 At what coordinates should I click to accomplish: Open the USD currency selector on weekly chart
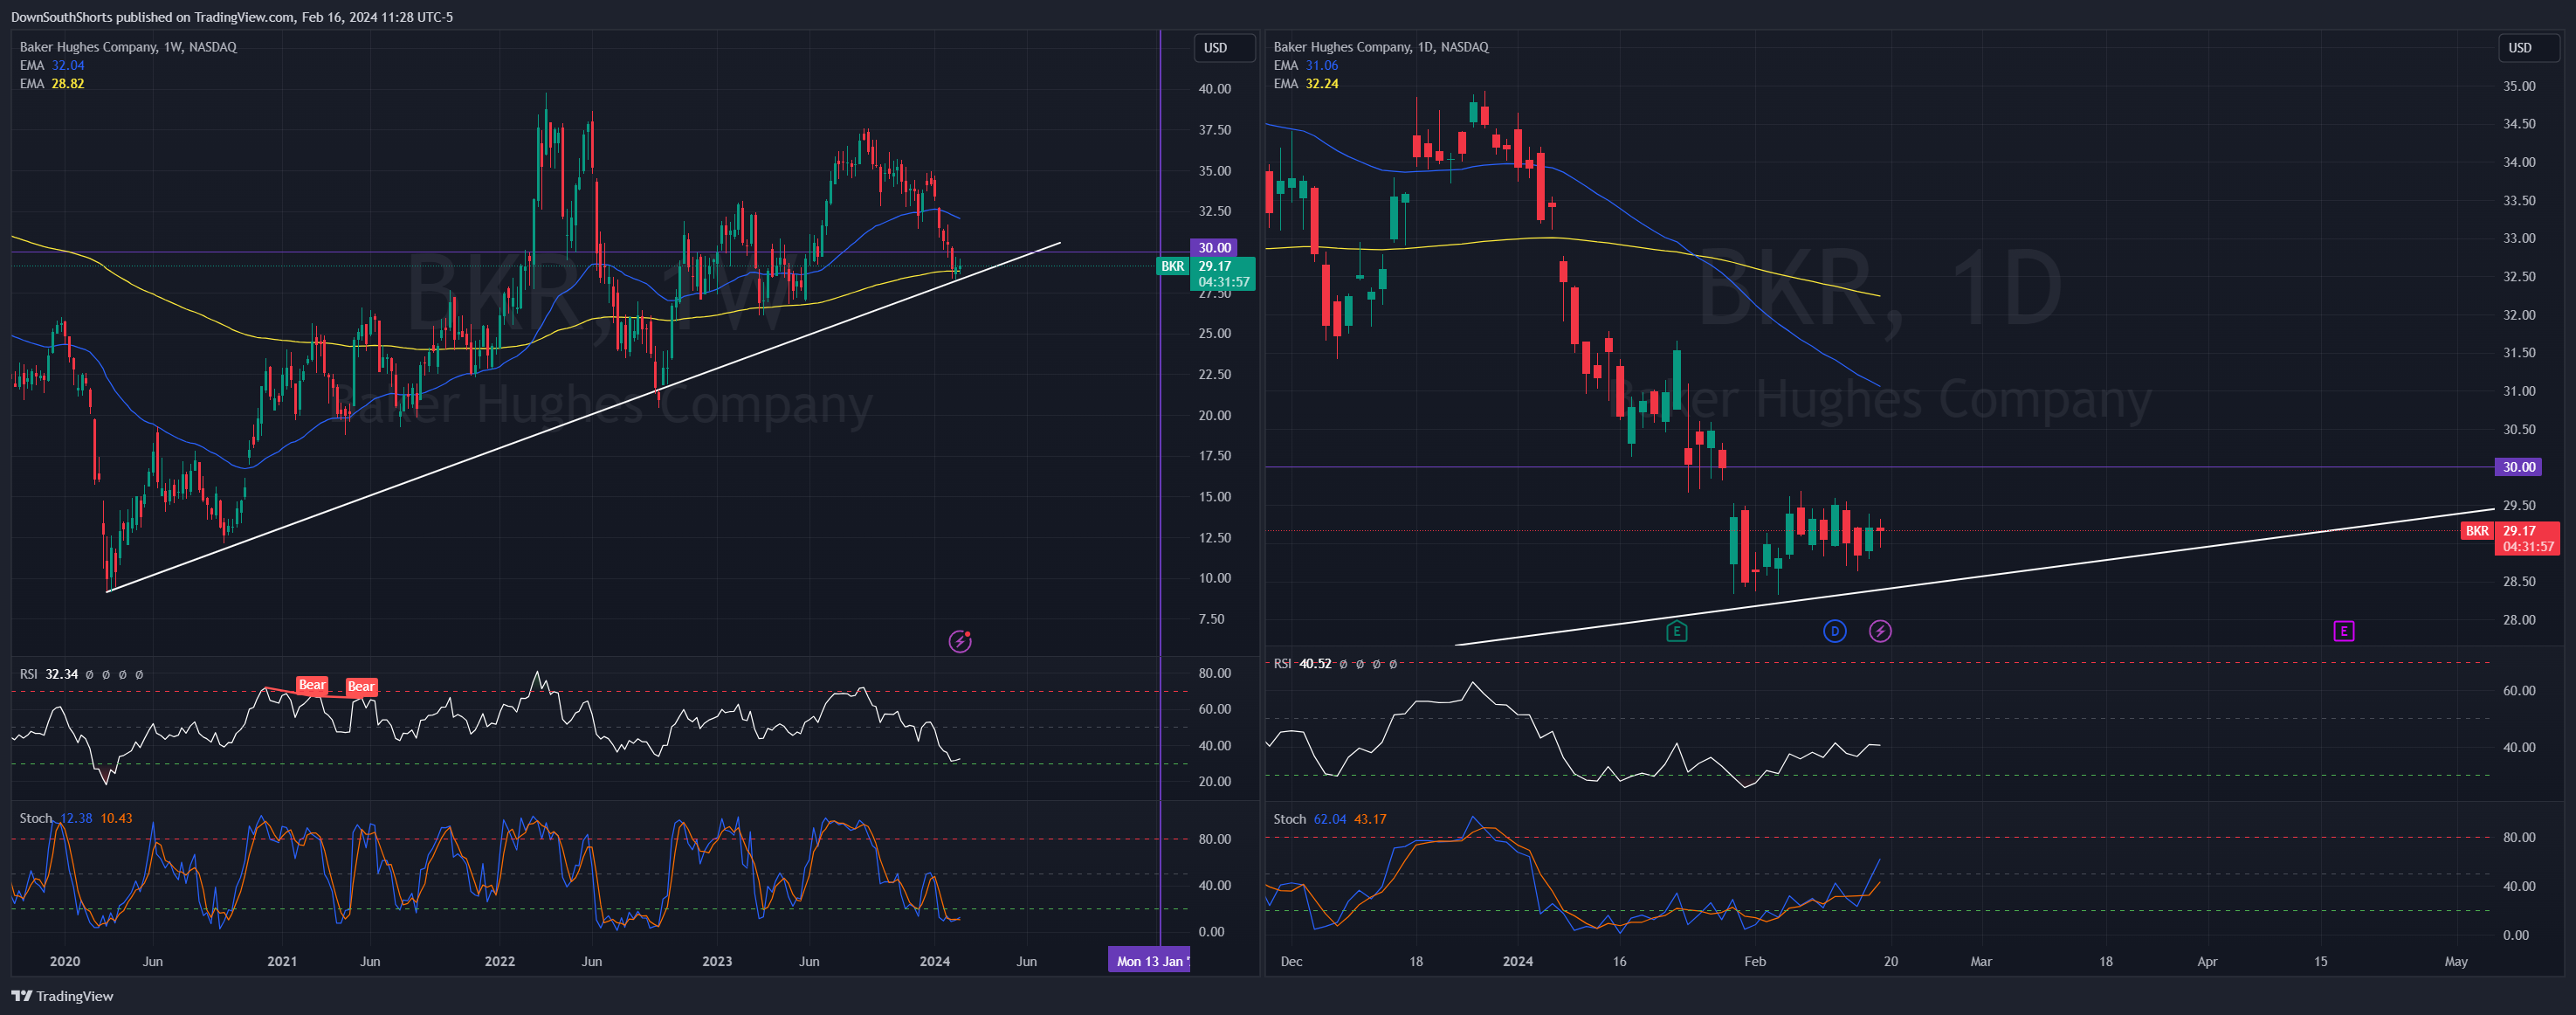1224,48
